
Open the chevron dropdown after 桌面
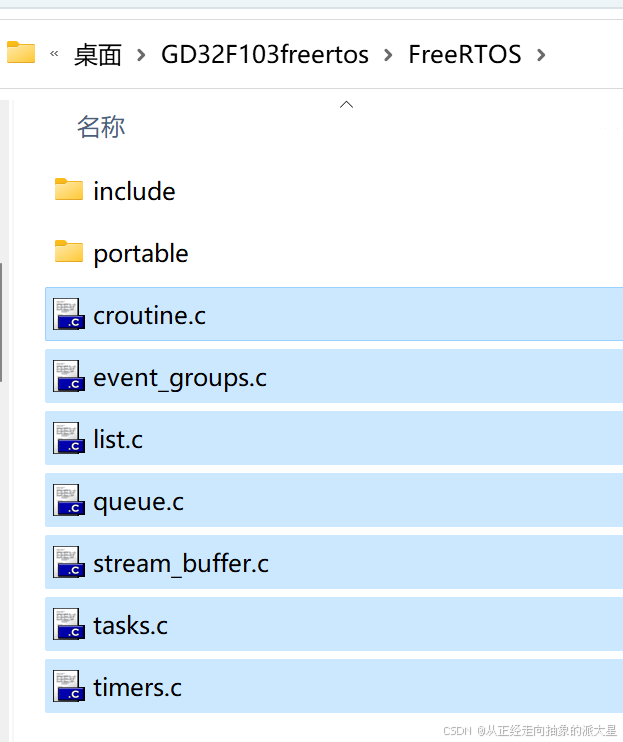tap(141, 55)
